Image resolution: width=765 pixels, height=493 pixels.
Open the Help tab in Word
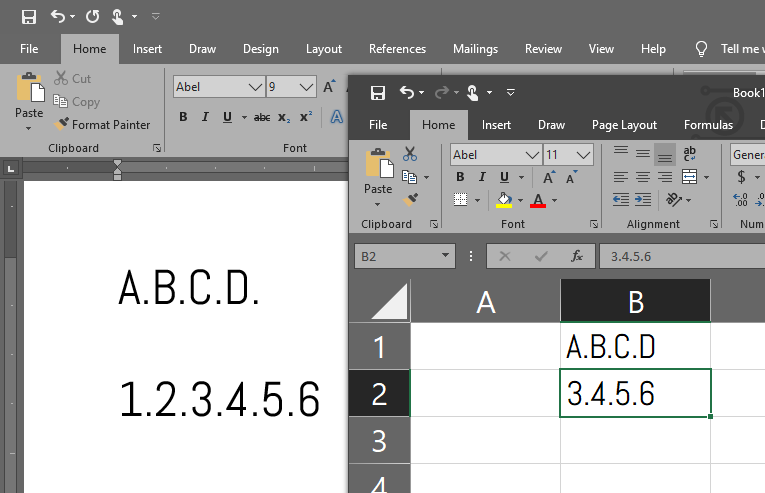click(x=653, y=49)
